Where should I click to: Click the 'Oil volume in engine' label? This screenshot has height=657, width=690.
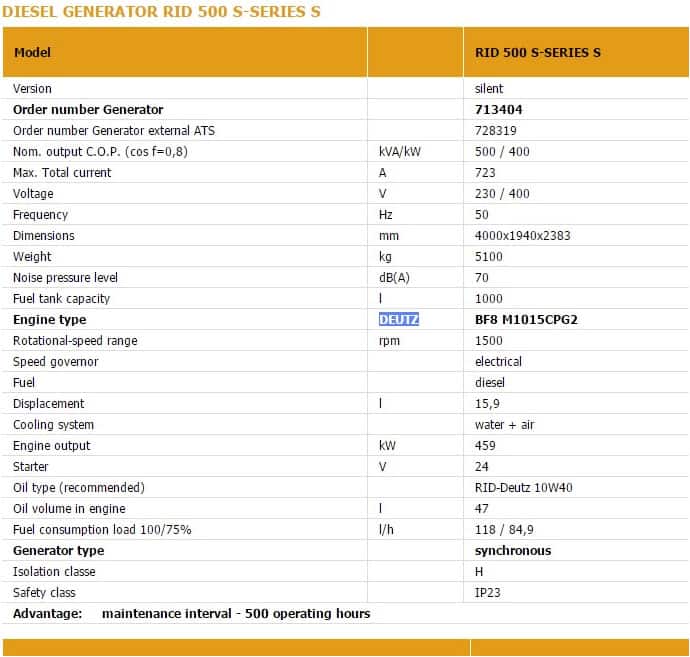click(69, 509)
